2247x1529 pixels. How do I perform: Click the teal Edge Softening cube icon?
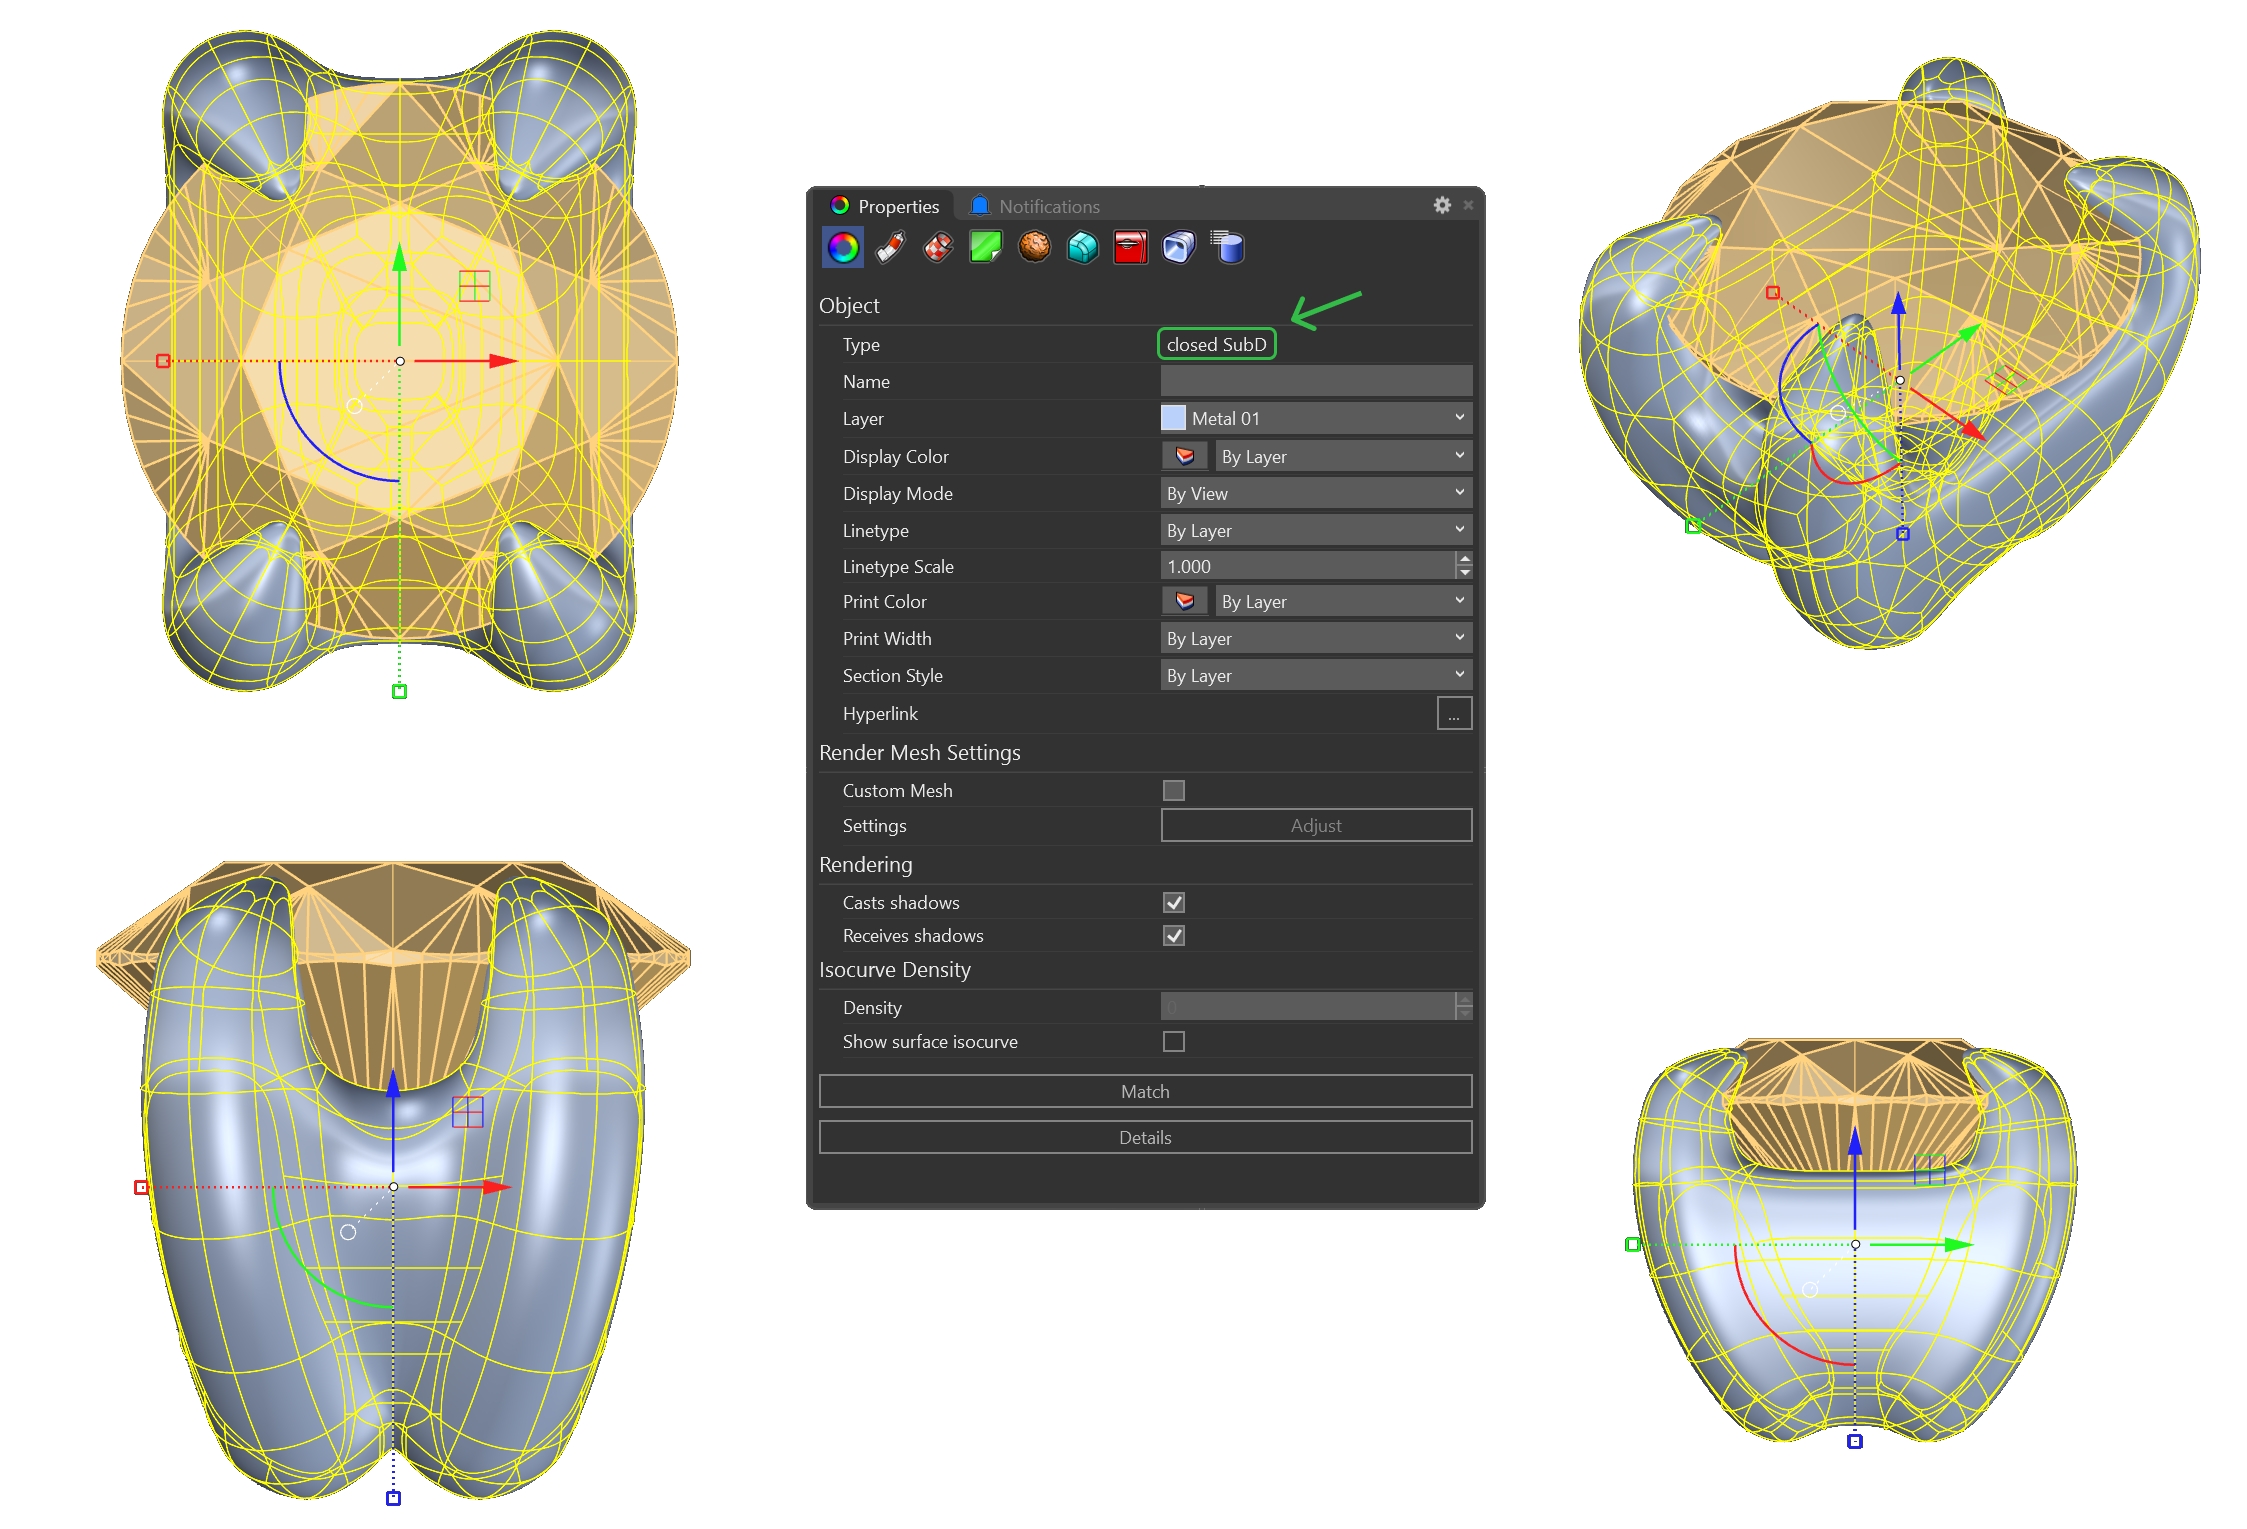[x=1082, y=247]
